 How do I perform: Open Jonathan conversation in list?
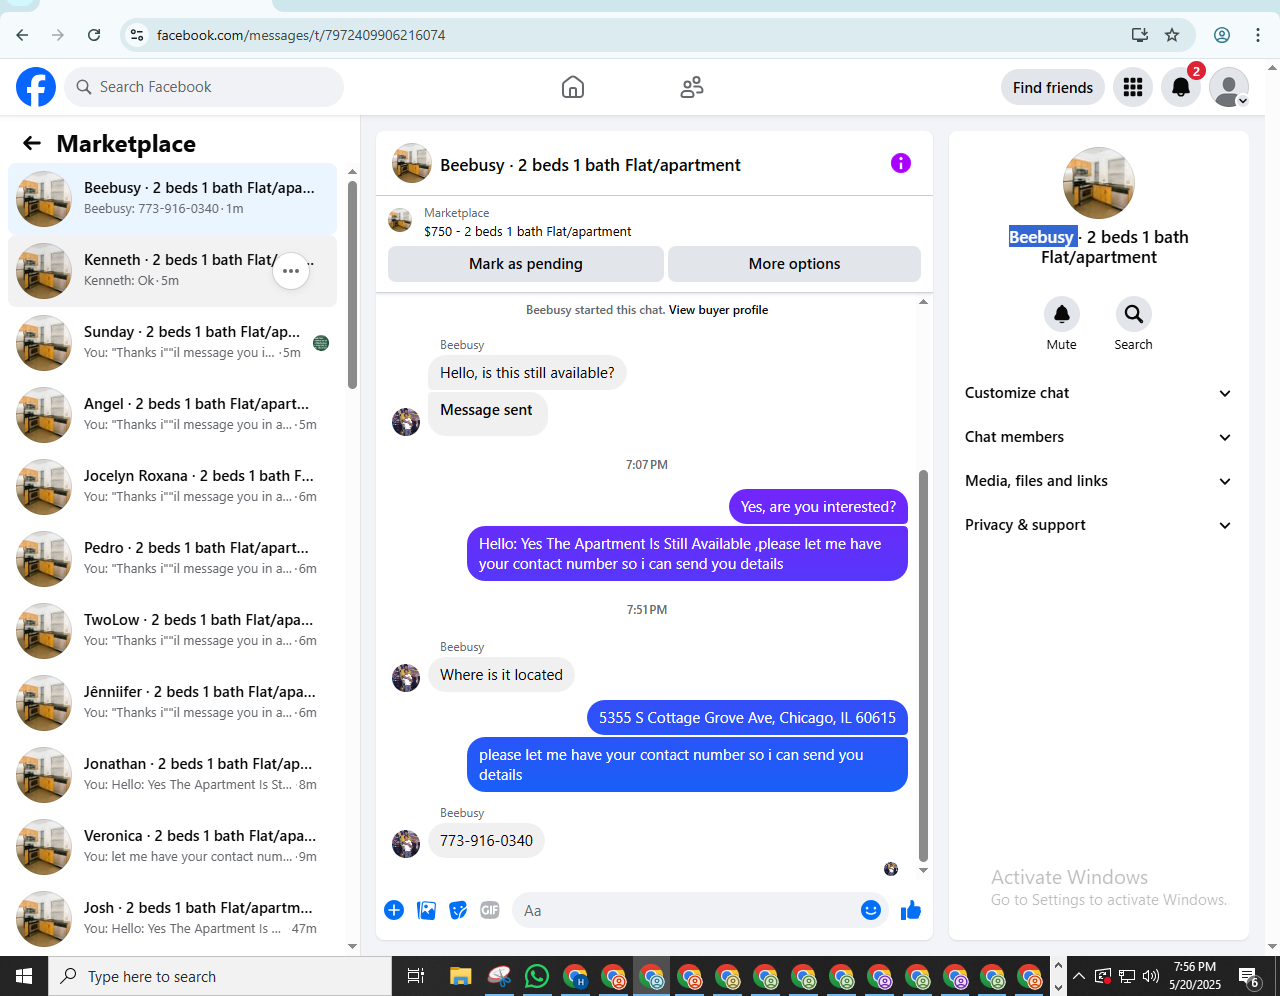pos(172,775)
